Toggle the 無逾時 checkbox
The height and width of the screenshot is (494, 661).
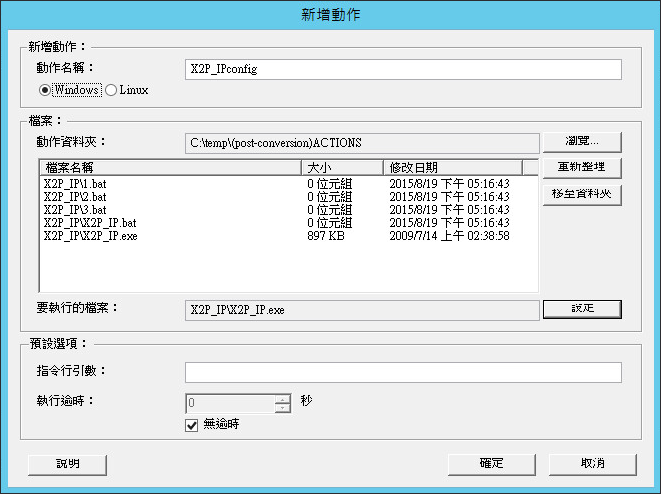click(193, 424)
